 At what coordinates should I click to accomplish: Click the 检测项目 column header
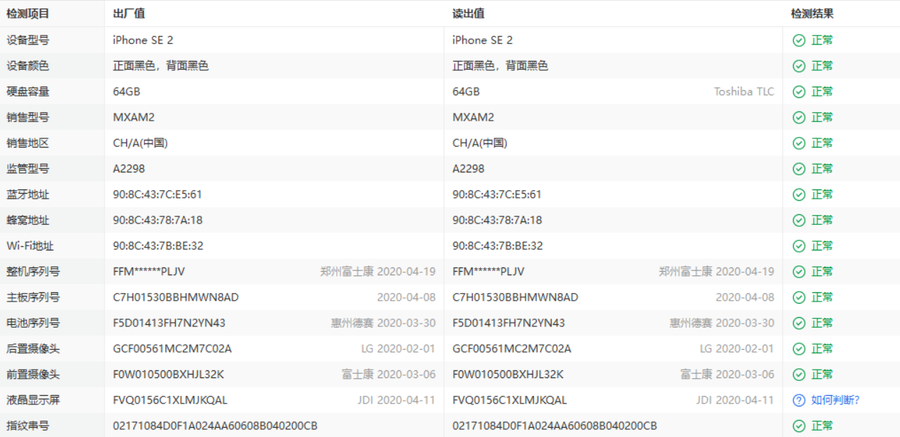click(x=28, y=14)
